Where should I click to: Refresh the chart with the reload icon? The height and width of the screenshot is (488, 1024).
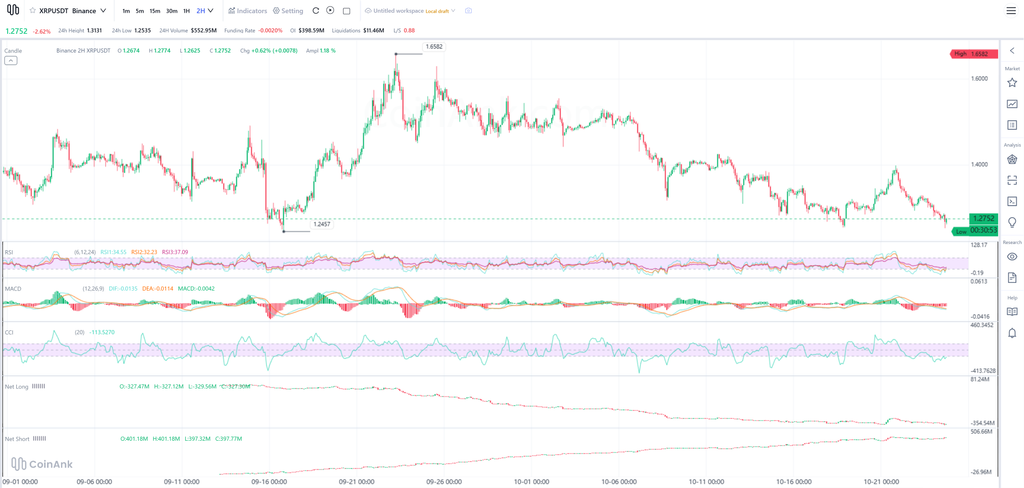pos(316,10)
